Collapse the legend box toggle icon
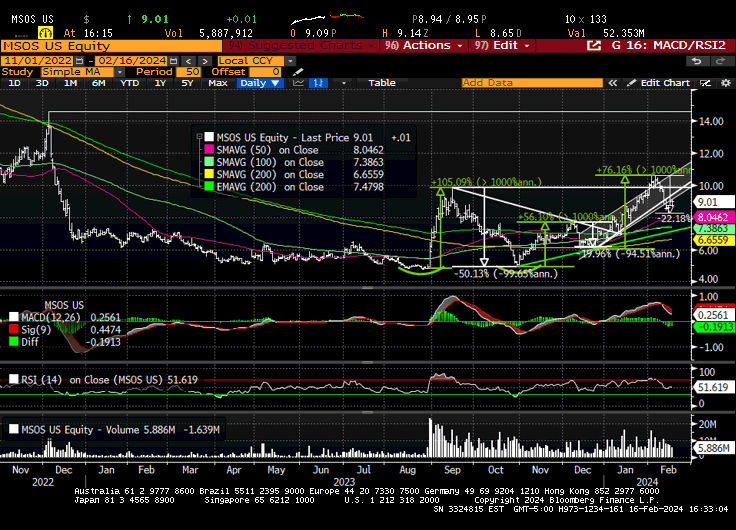The image size is (736, 530). coord(199,137)
